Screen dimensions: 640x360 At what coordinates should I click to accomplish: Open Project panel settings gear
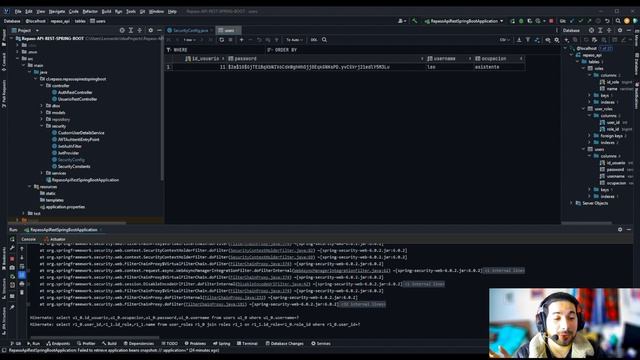(150, 30)
